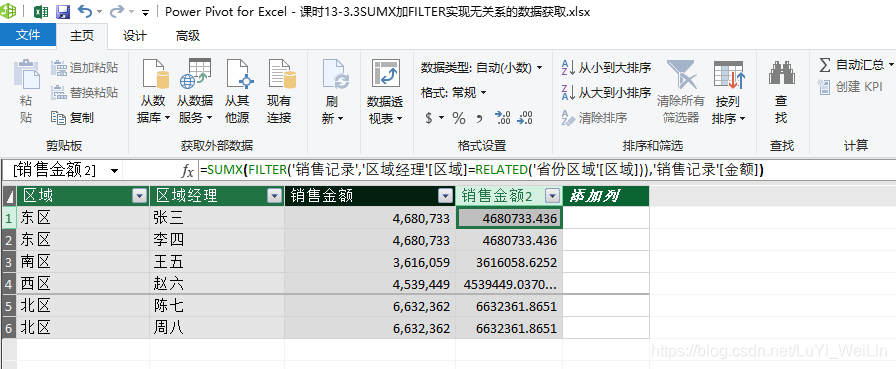This screenshot has height=369, width=896.
Task: Click From Other Sources (从其他源)
Action: point(237,91)
